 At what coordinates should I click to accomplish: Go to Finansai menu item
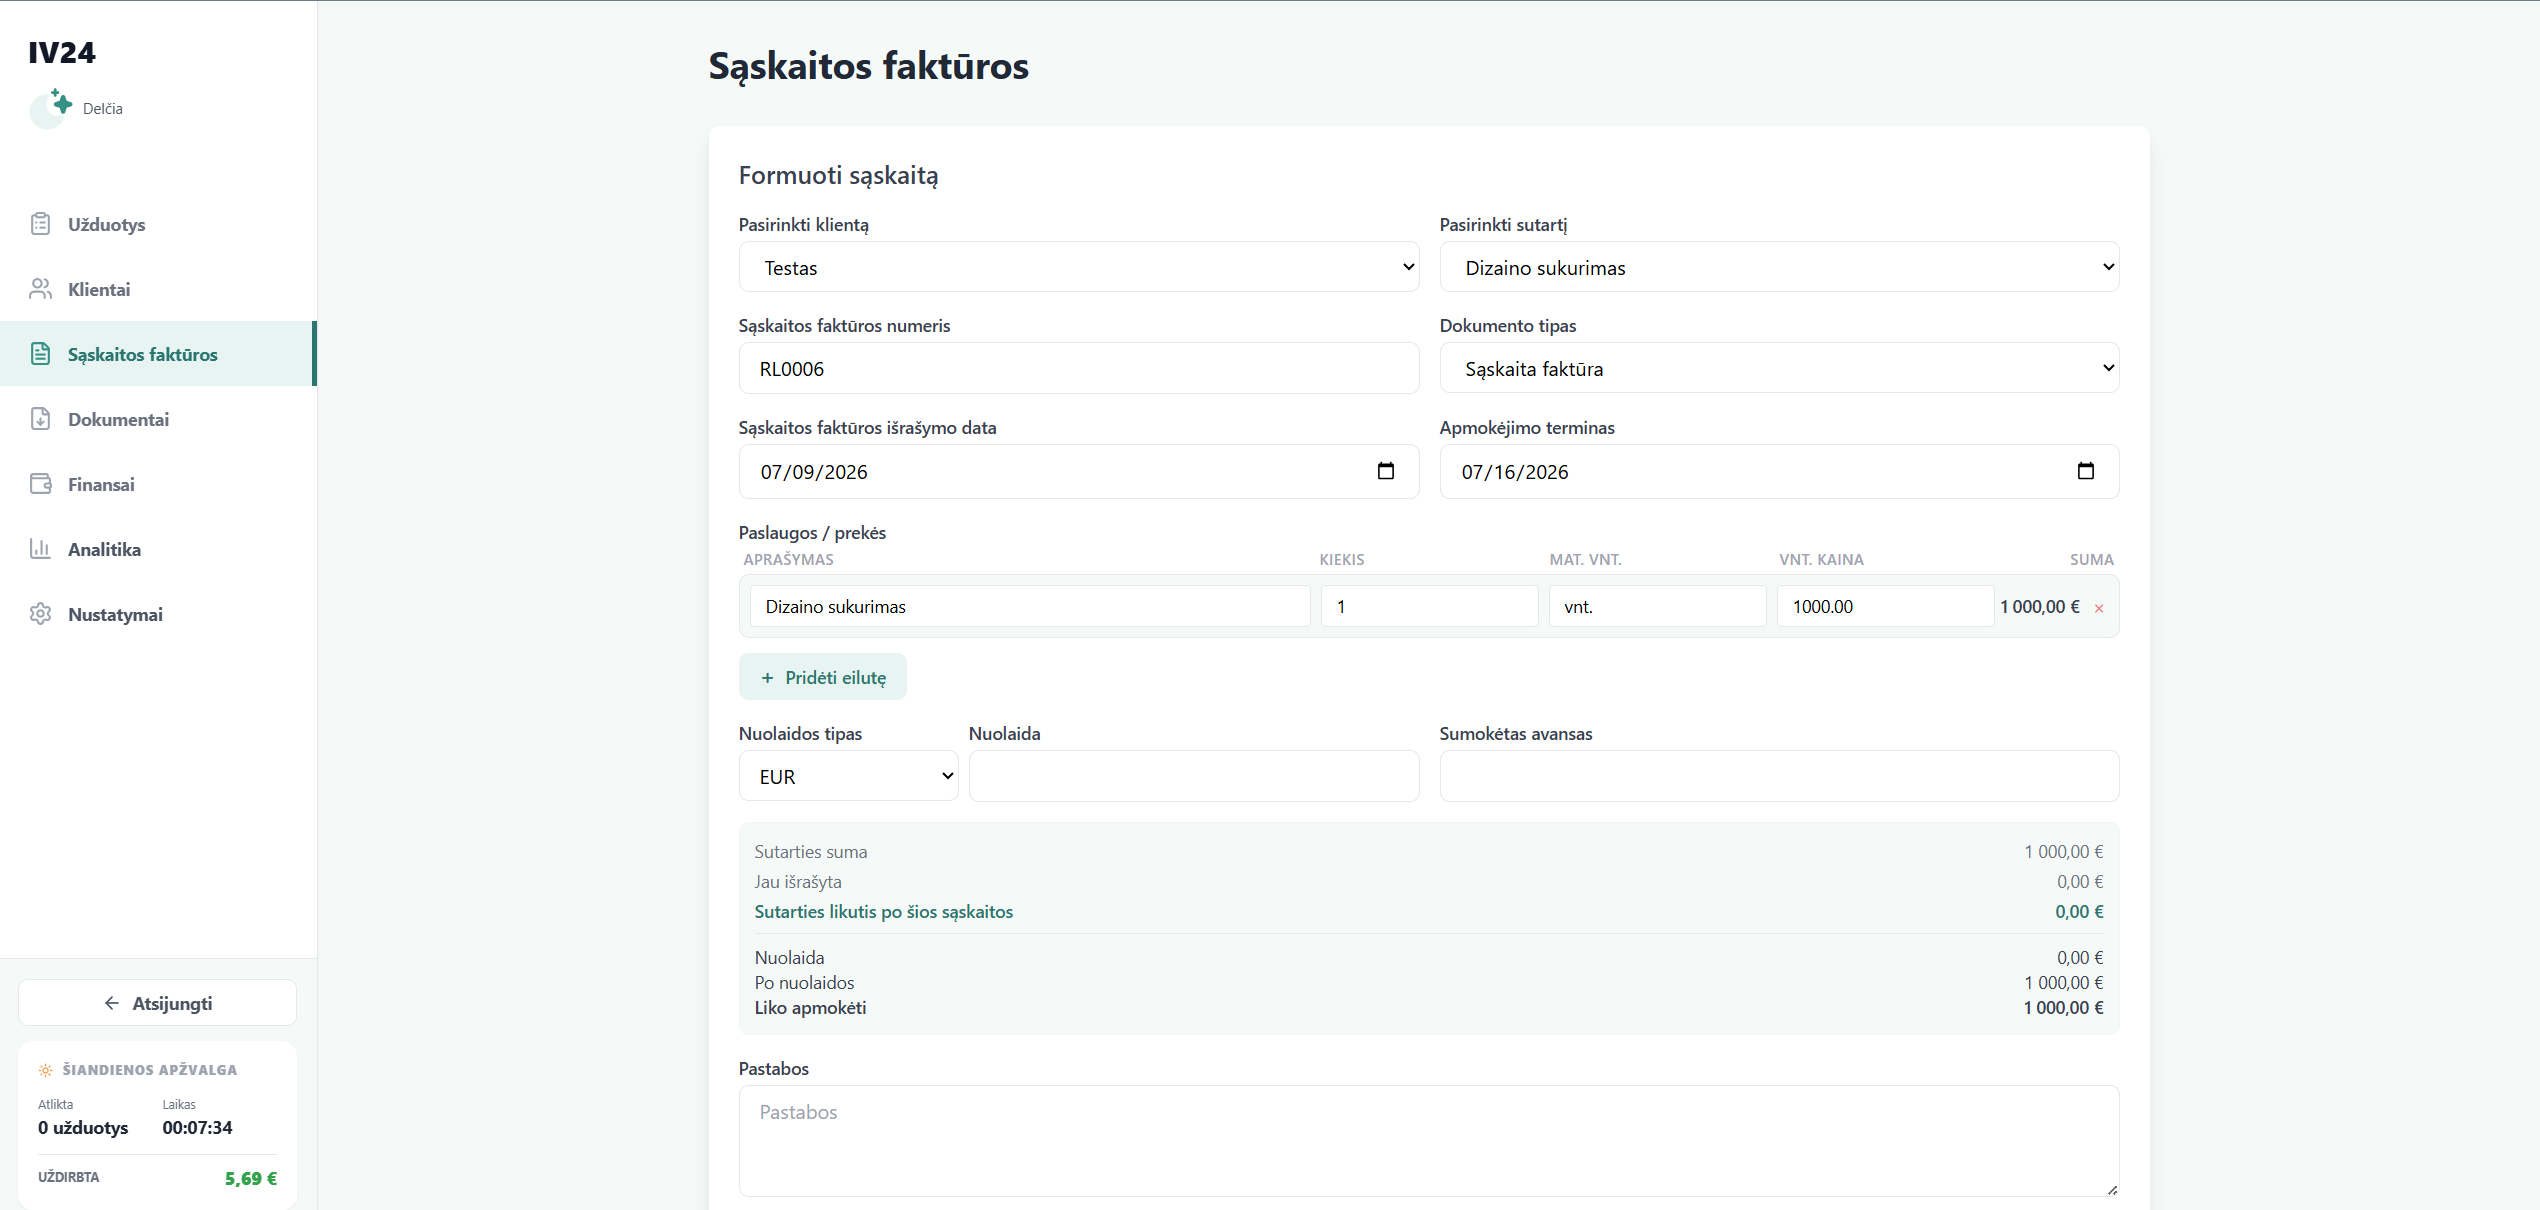click(158, 484)
